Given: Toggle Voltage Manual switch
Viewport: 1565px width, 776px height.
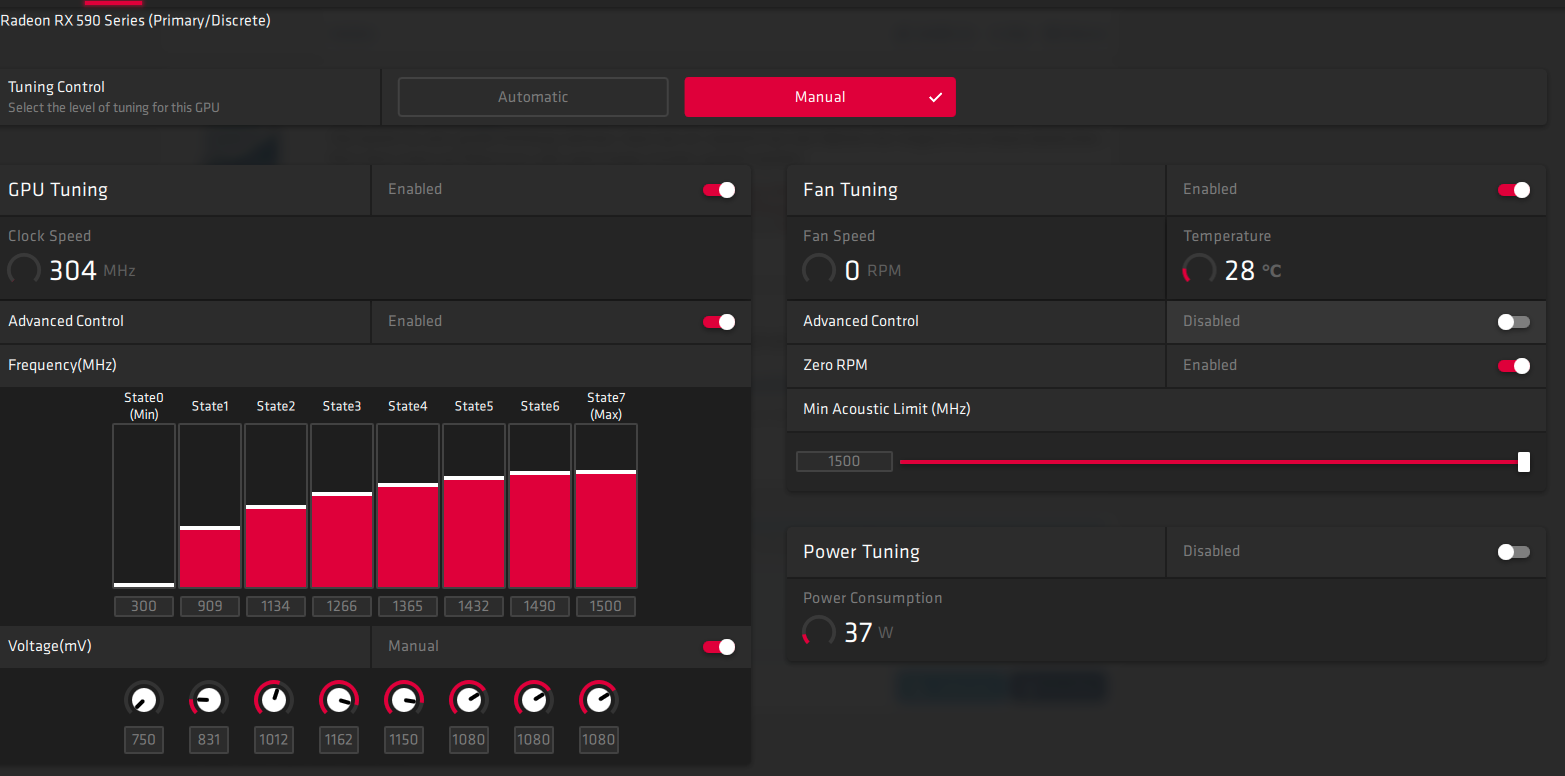Looking at the screenshot, I should coord(719,647).
